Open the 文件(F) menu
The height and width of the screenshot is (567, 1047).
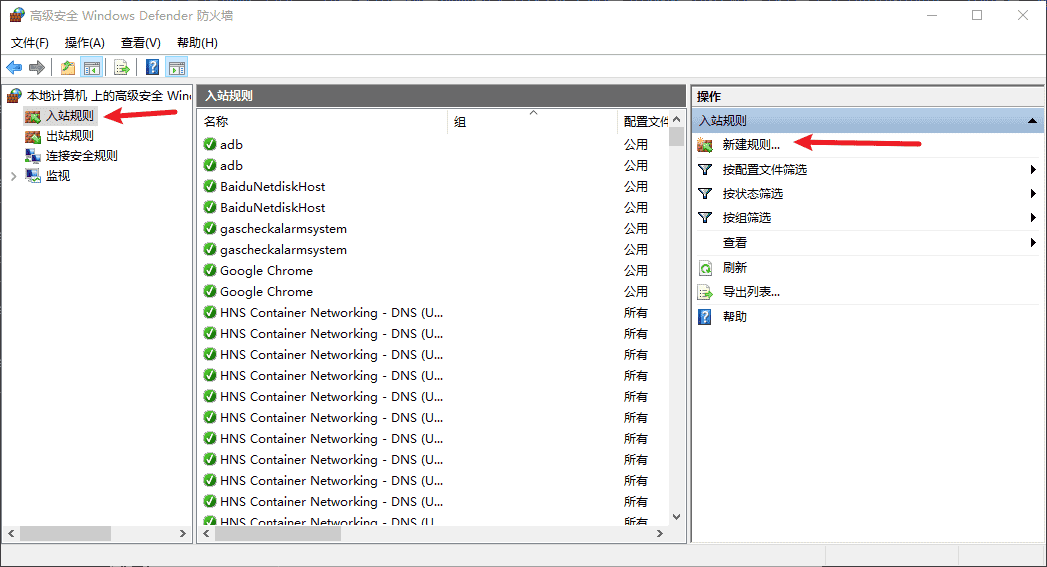tap(29, 43)
